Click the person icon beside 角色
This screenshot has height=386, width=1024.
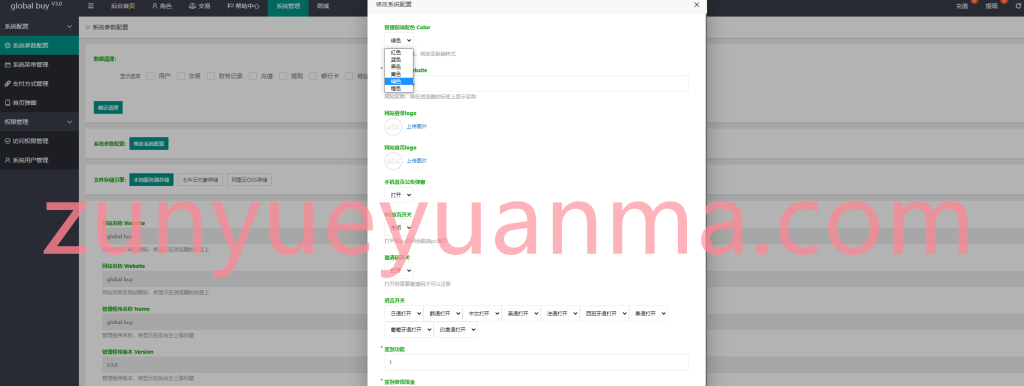coord(154,6)
